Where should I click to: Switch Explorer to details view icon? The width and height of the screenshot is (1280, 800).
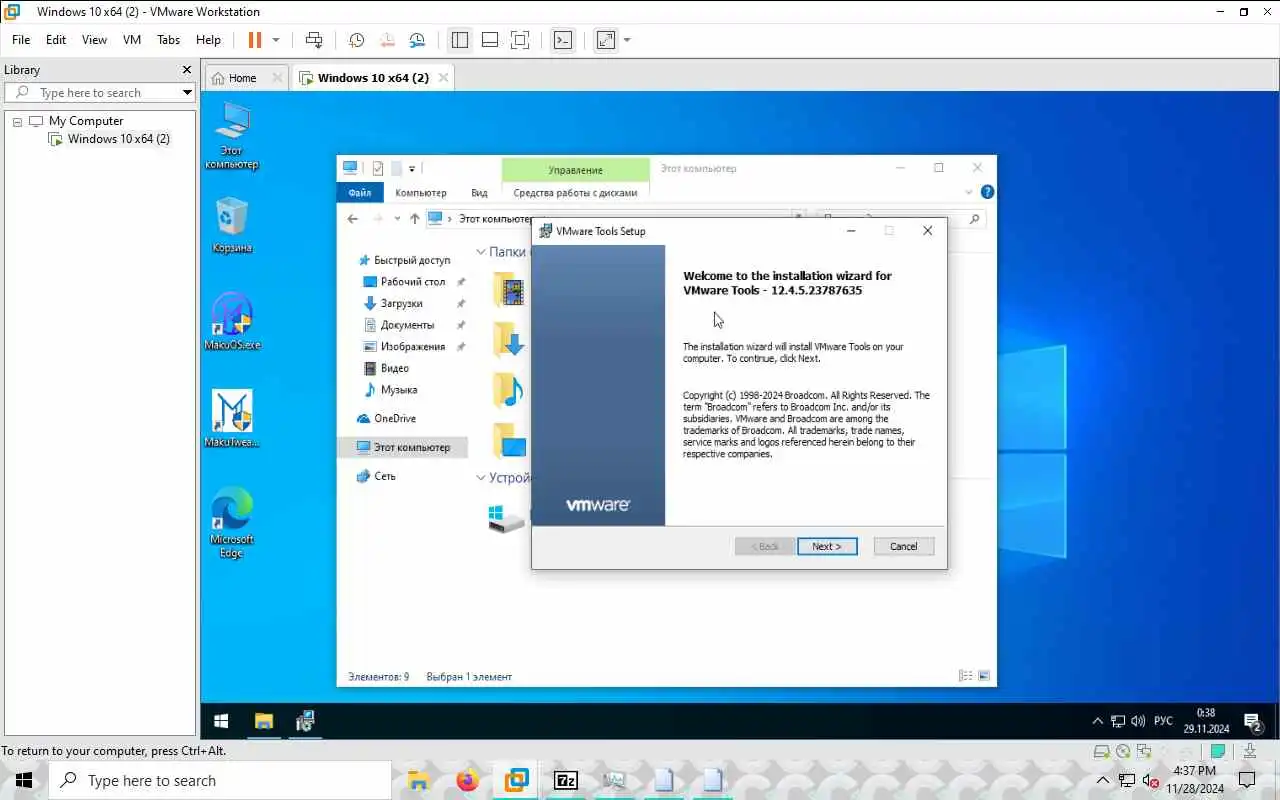pyautogui.click(x=965, y=676)
